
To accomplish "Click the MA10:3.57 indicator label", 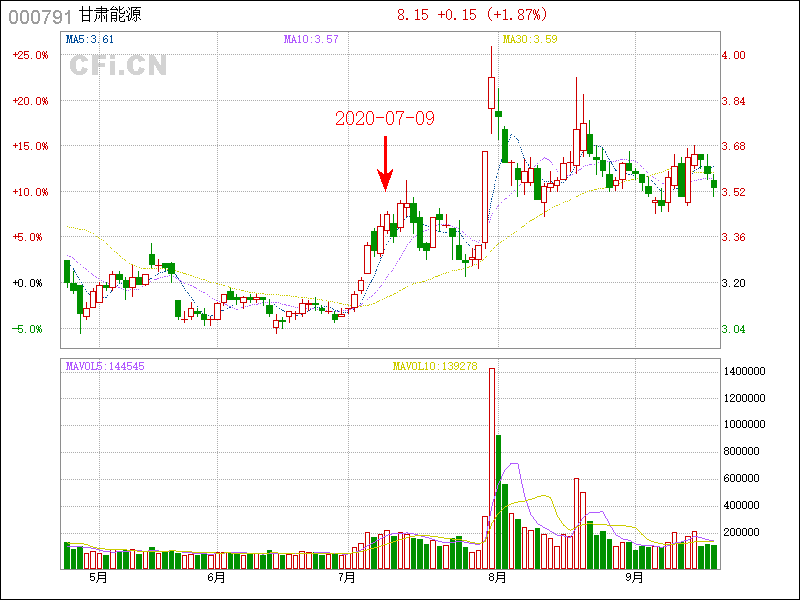I will point(311,40).
